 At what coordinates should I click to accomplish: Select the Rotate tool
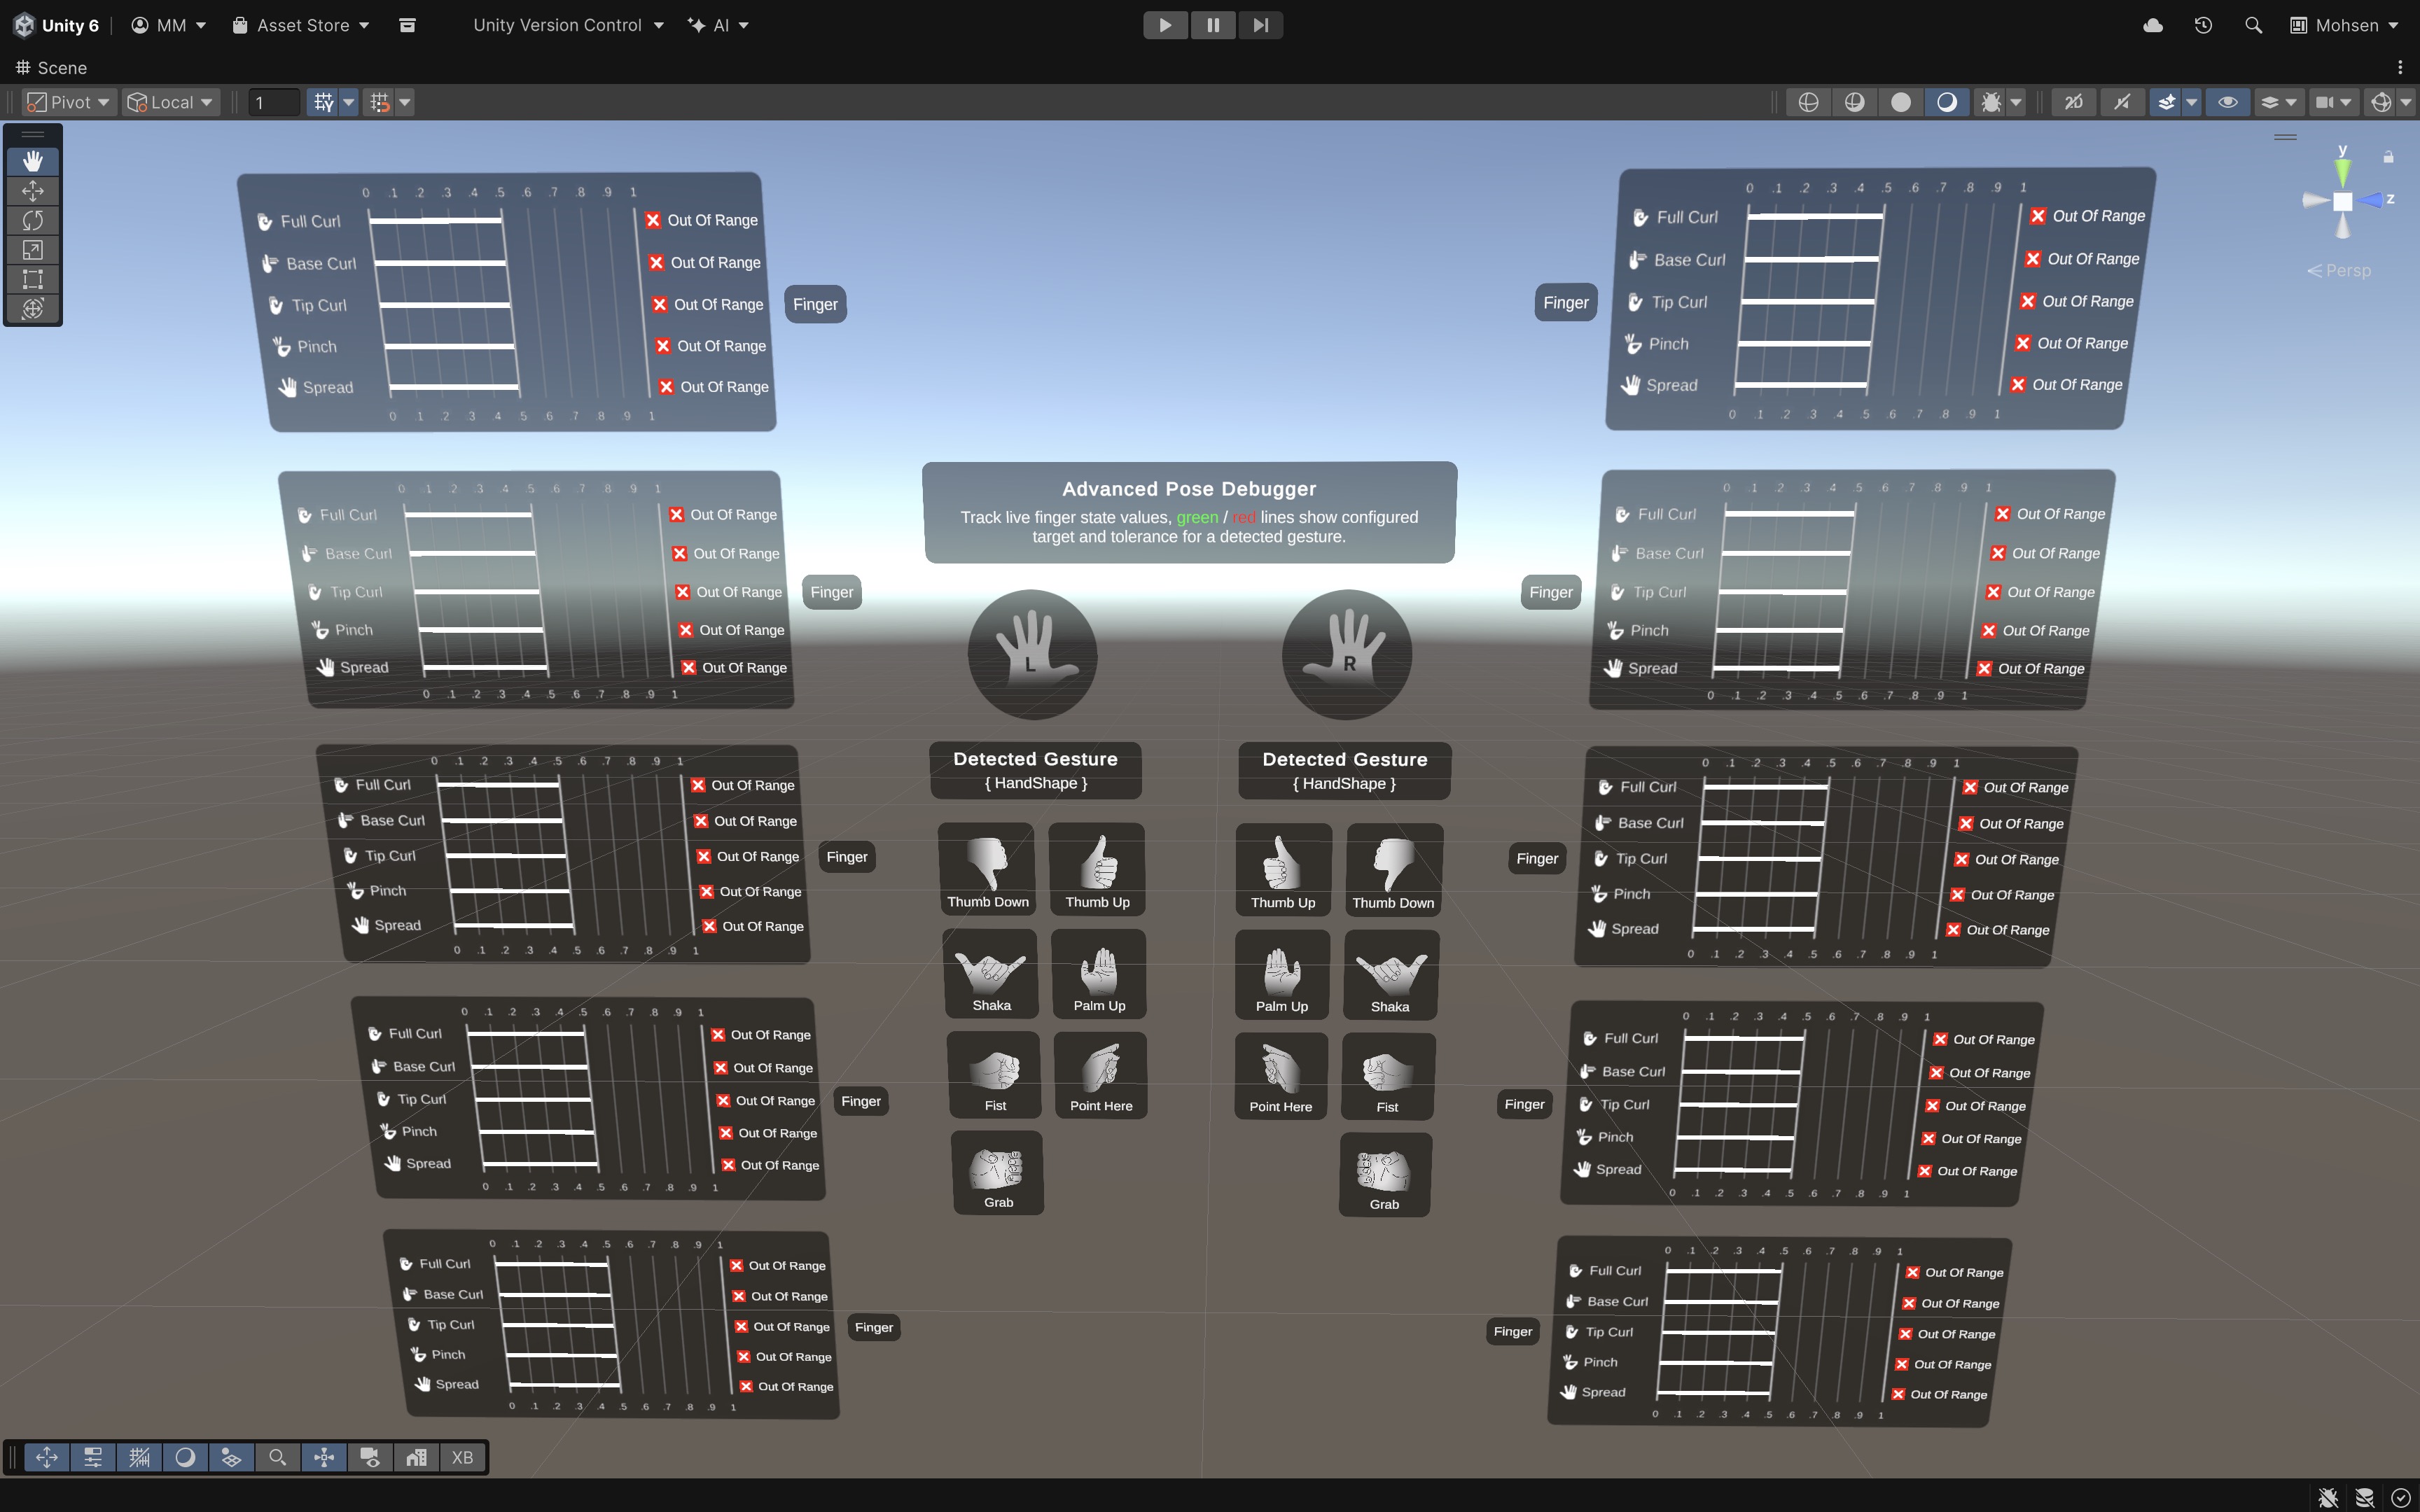click(33, 220)
